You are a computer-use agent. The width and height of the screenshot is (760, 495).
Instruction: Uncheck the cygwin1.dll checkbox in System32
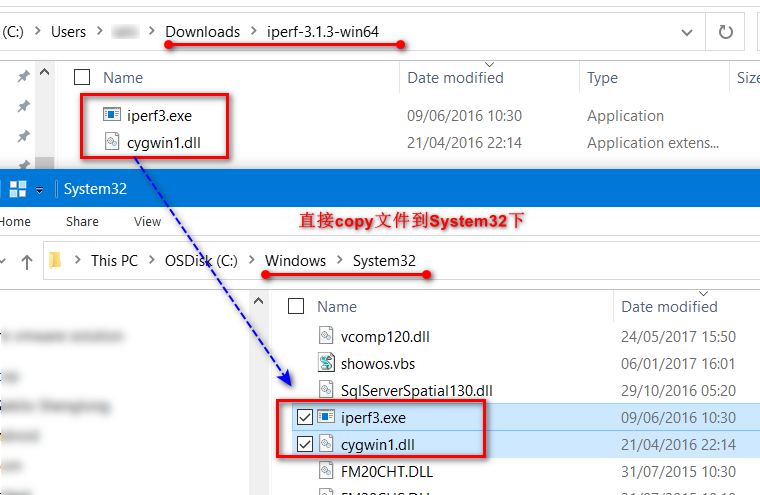point(305,444)
